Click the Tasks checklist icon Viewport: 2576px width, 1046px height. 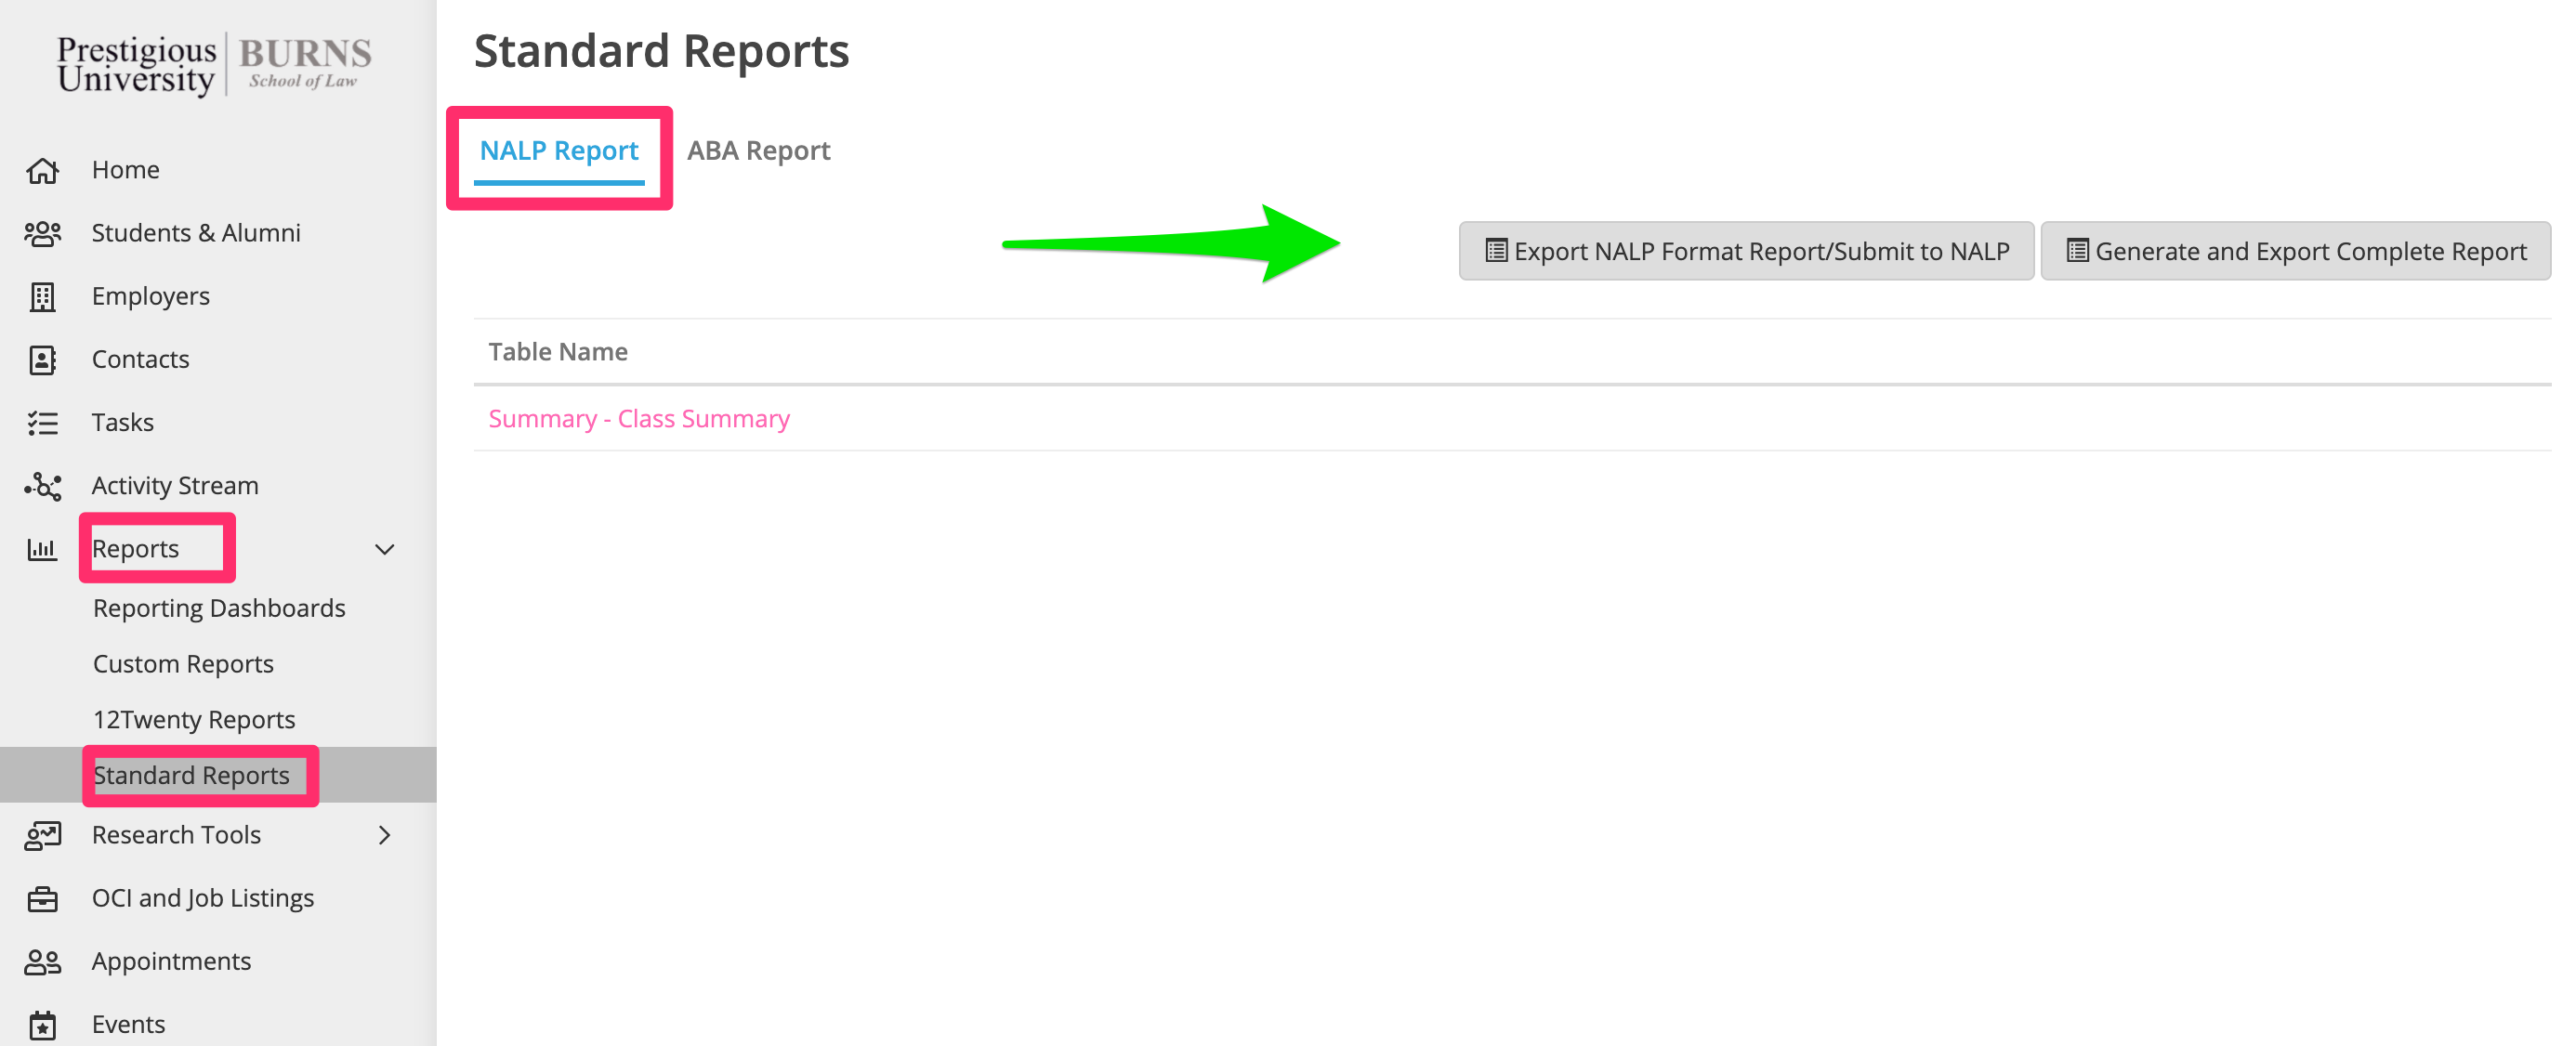[42, 423]
